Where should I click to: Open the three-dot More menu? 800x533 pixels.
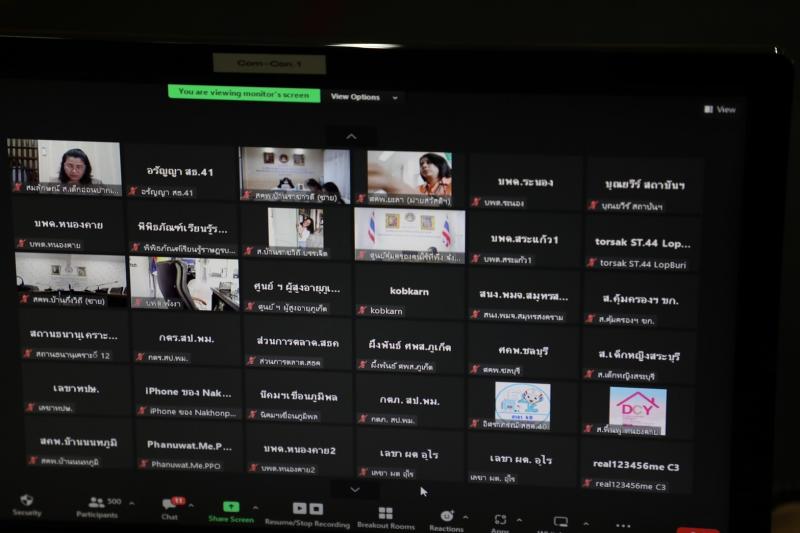(623, 525)
